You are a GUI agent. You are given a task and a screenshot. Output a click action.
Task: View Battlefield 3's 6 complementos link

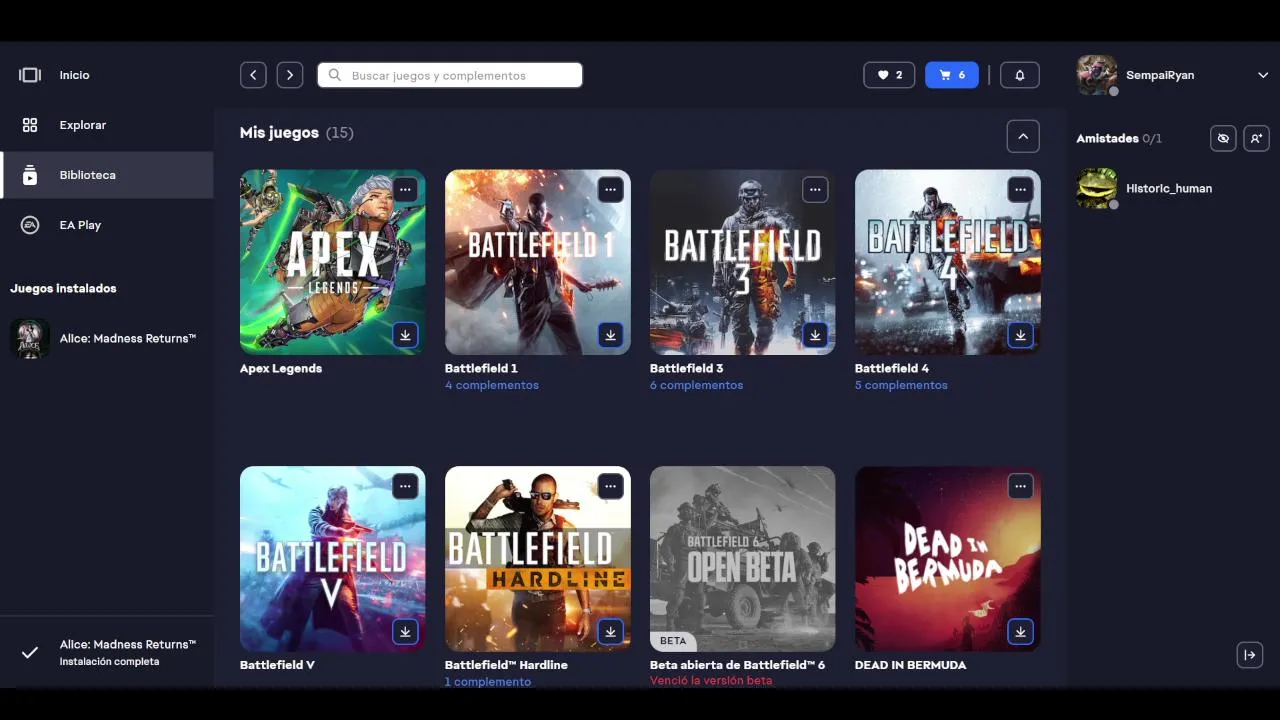697,385
